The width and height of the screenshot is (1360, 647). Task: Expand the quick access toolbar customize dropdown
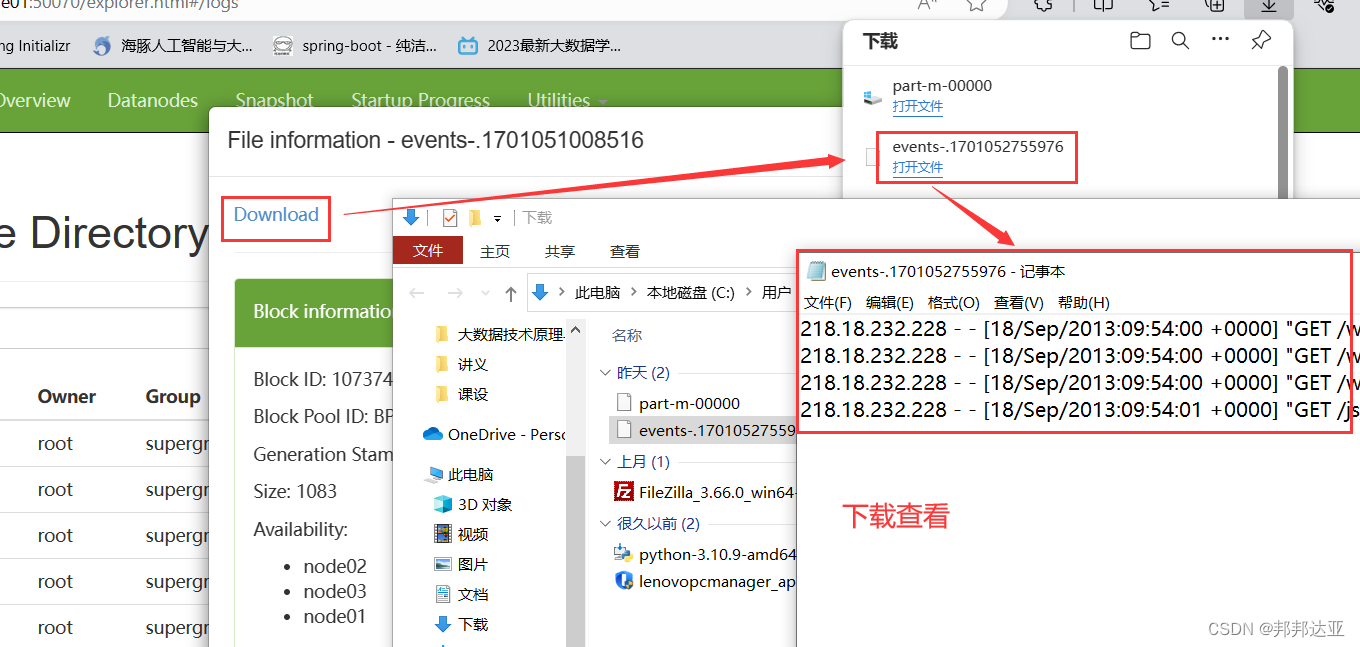497,217
